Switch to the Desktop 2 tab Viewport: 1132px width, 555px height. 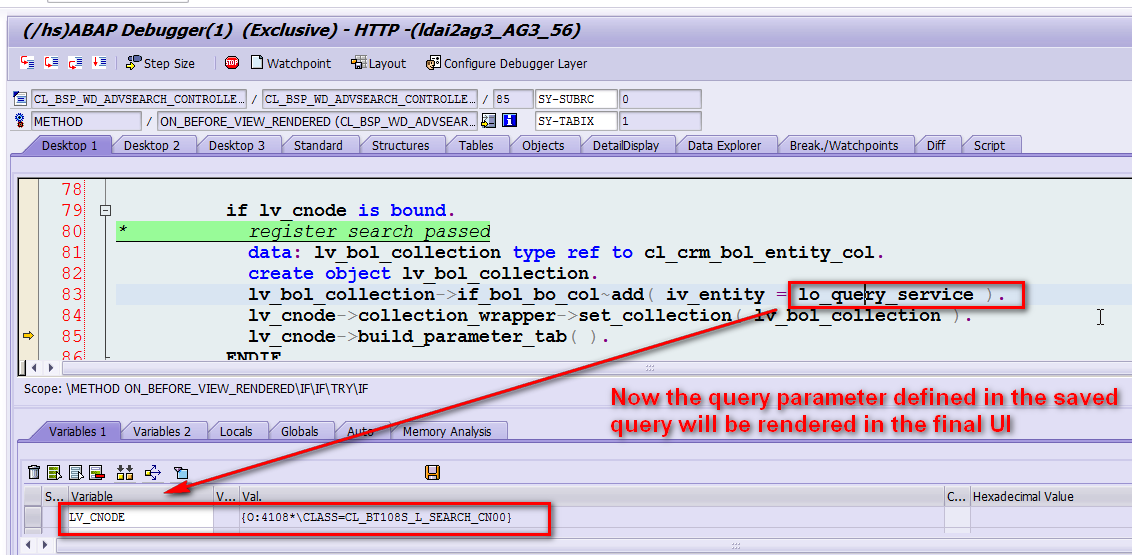(152, 145)
